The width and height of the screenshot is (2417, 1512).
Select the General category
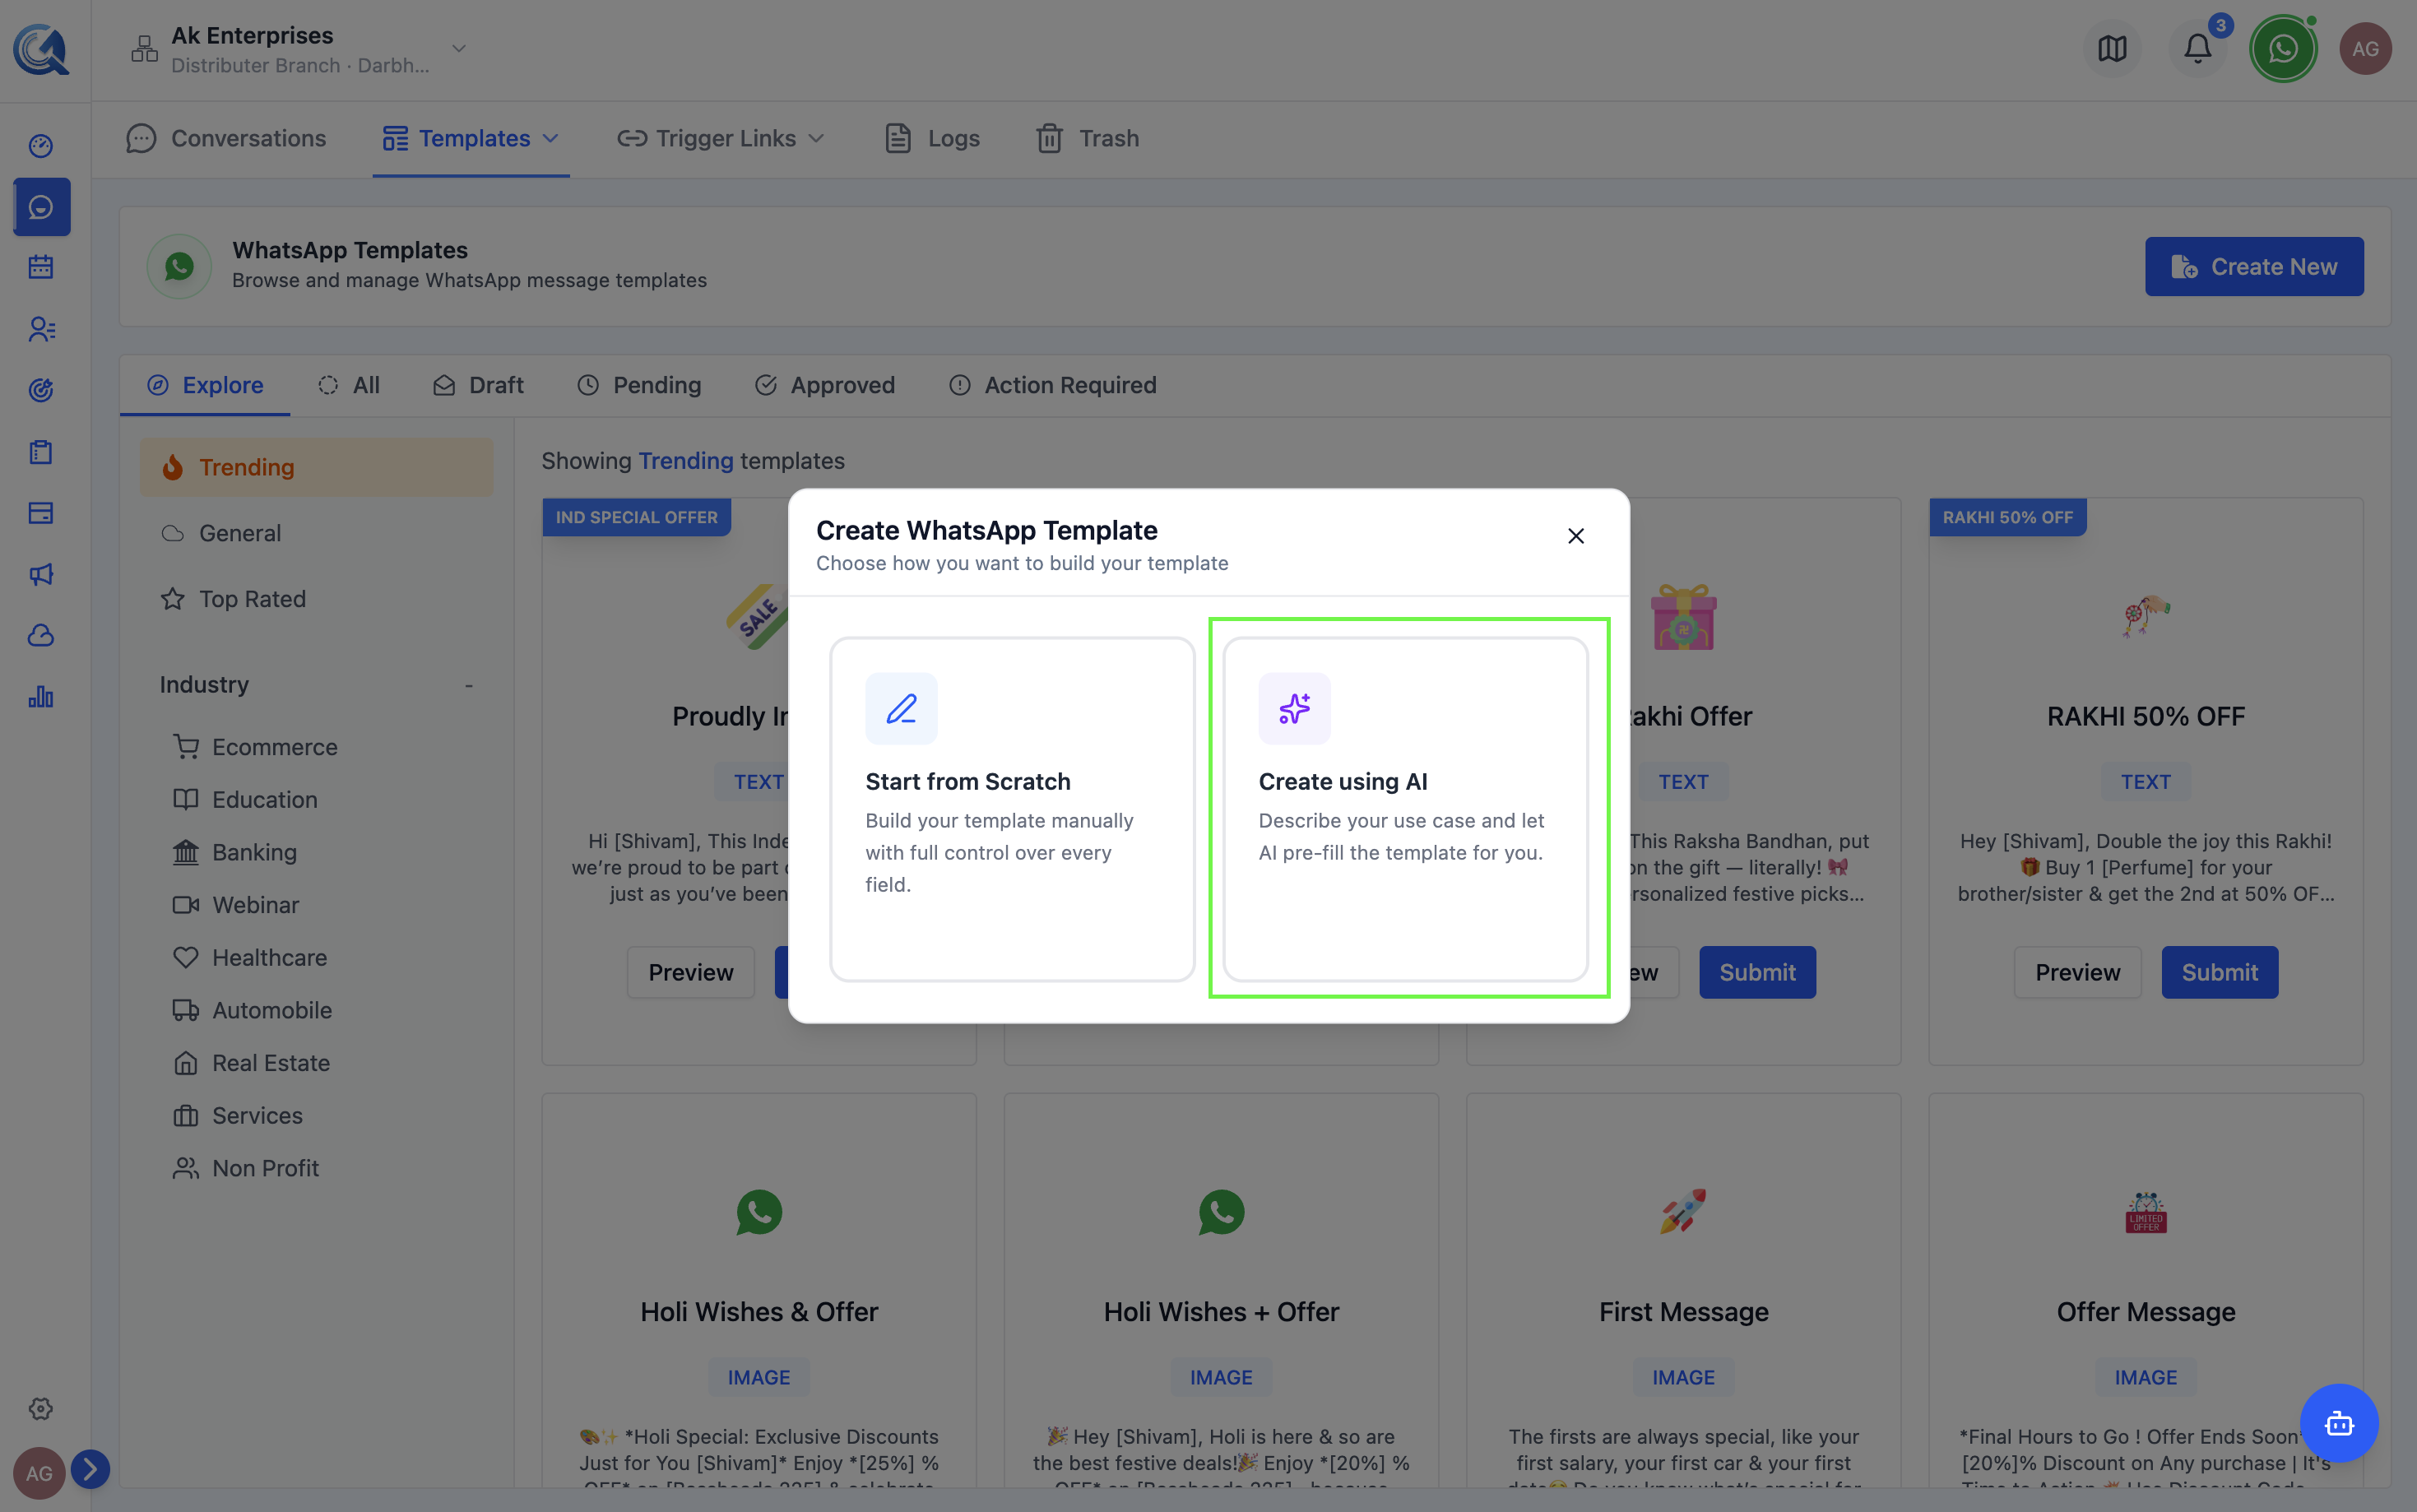point(316,533)
